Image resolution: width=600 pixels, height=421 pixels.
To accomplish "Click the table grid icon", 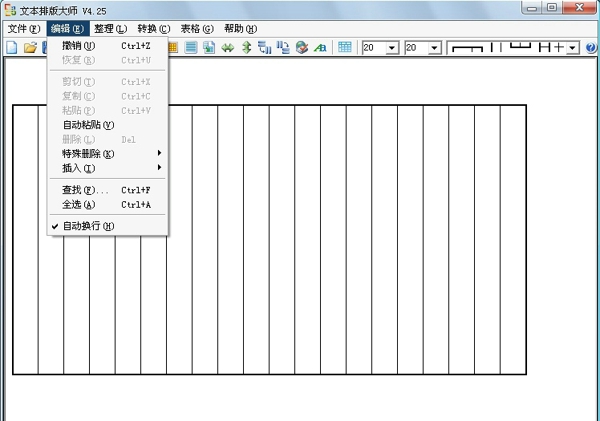I will tap(345, 47).
